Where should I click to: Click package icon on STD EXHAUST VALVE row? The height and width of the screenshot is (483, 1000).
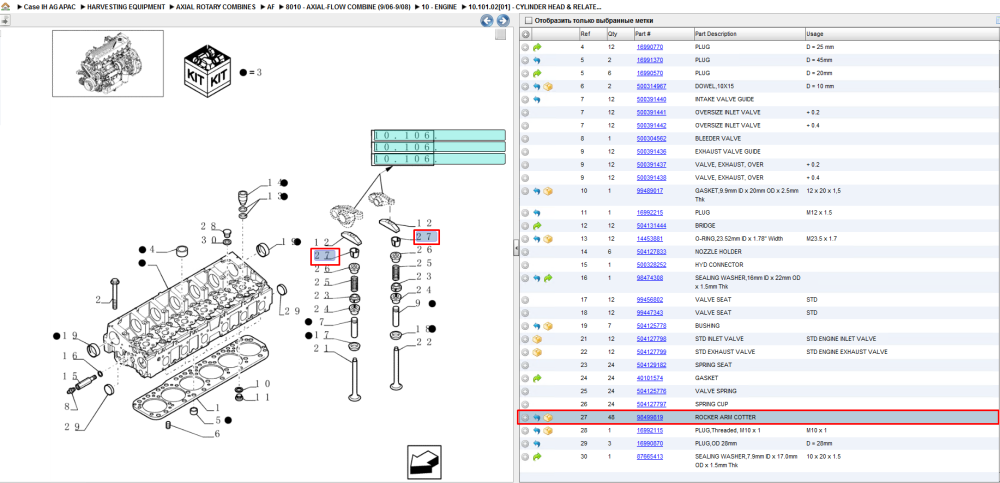pos(537,352)
